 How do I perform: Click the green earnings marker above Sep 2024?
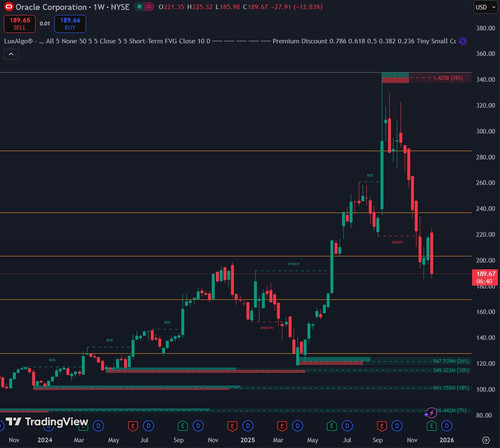point(182,426)
